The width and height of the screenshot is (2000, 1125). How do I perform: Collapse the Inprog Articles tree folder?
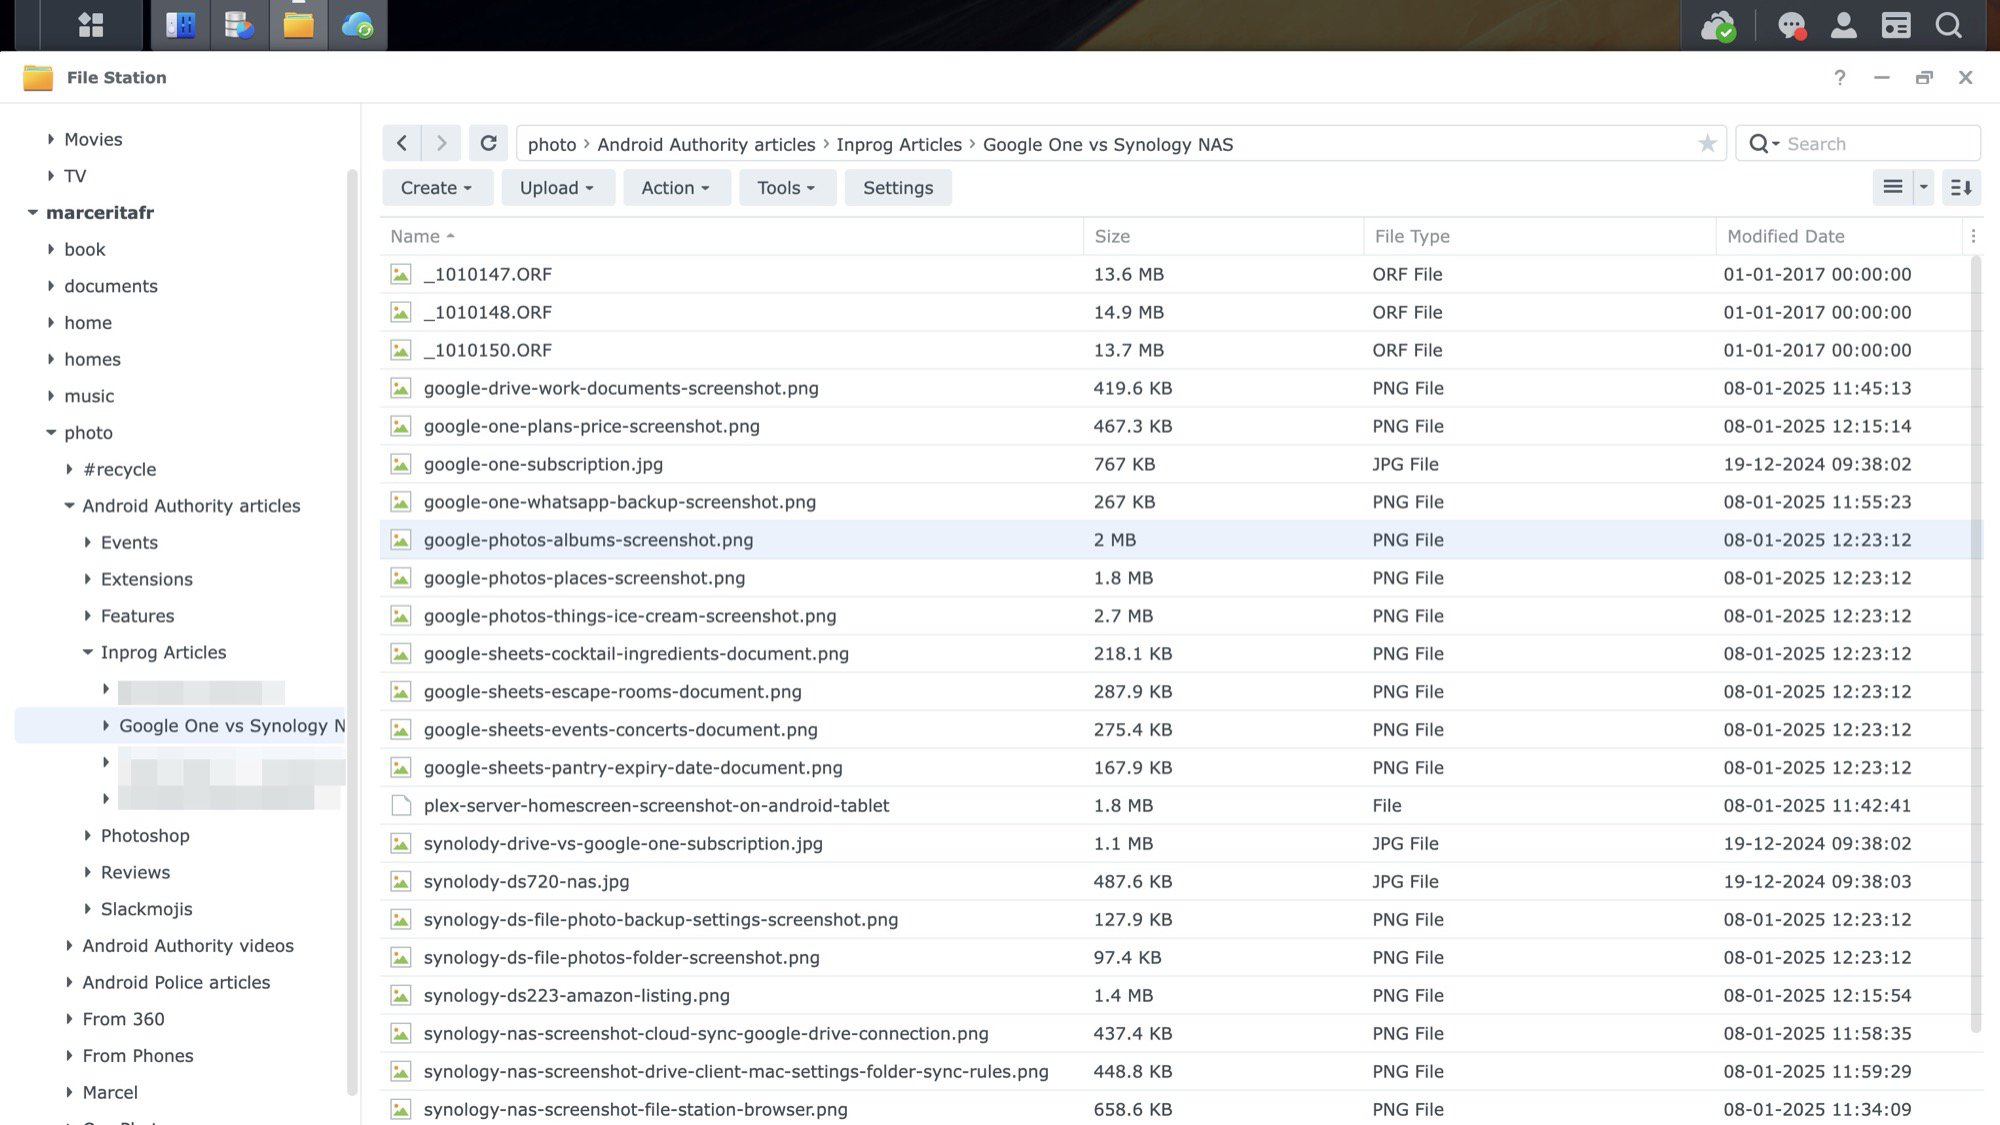coord(88,652)
